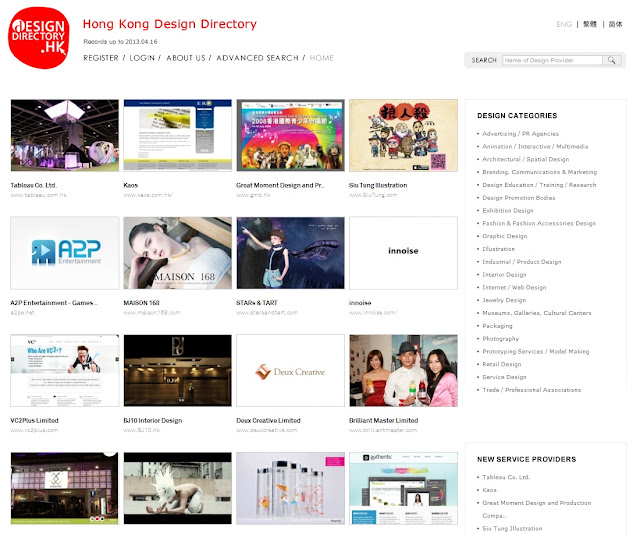Click the www.kaos.com.hk/ URL

148,195
